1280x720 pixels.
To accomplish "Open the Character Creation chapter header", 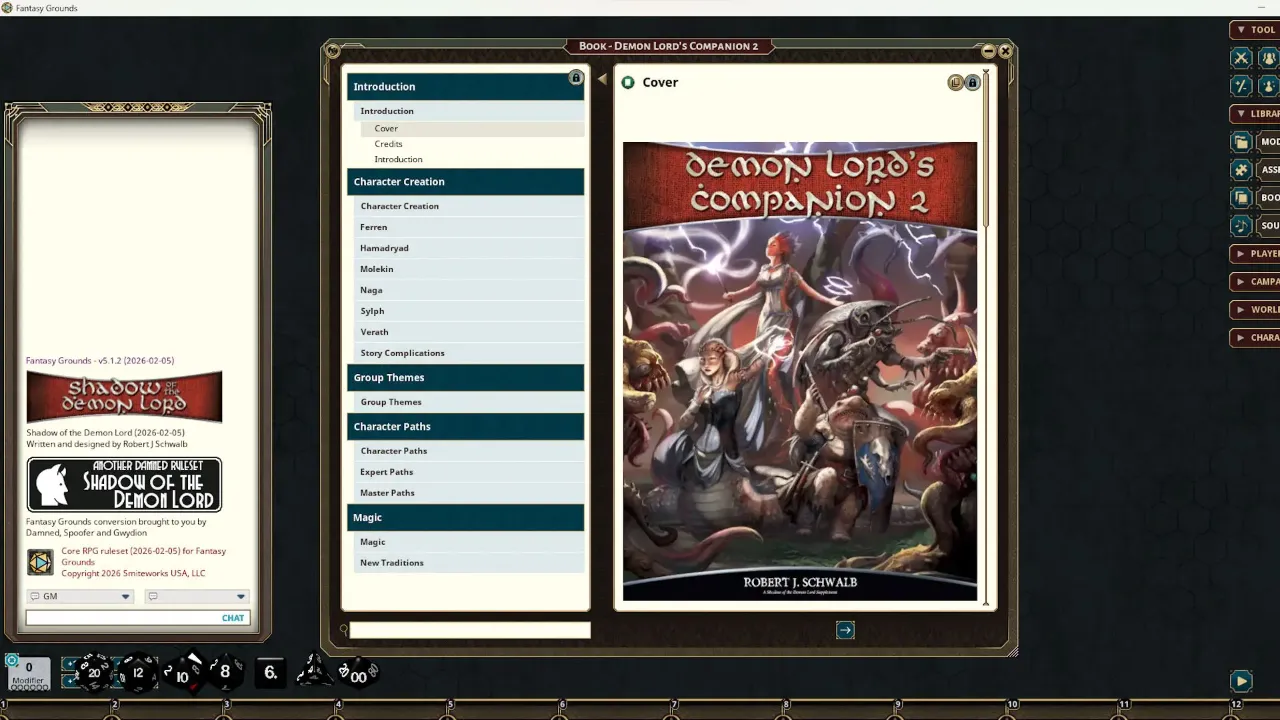I will pos(466,182).
